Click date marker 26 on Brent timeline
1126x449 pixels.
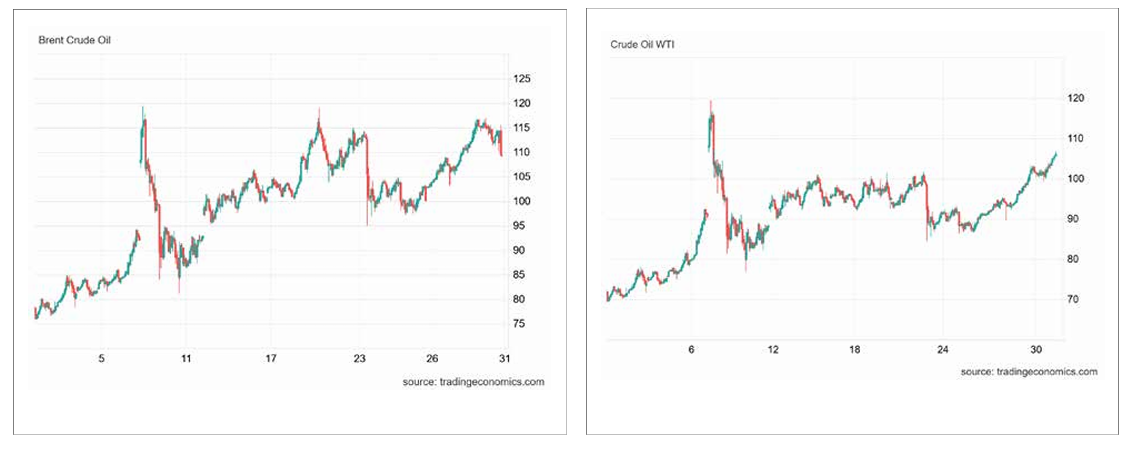(x=432, y=357)
